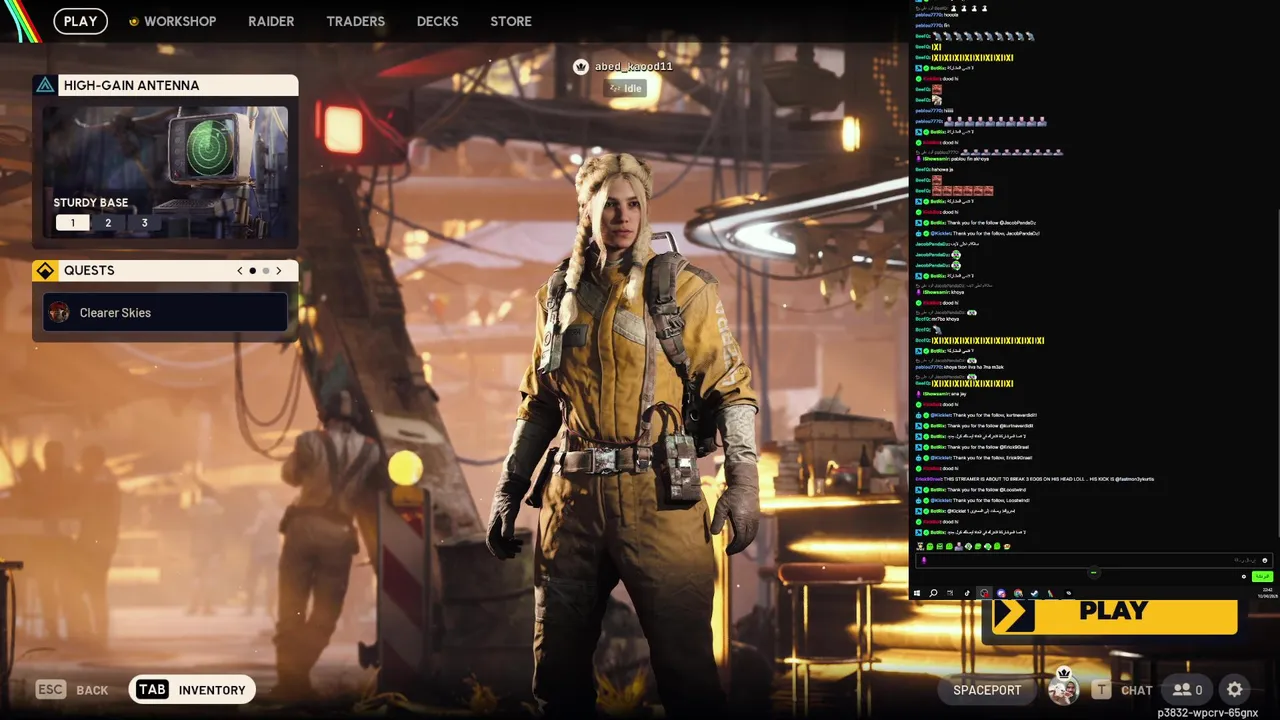Click the stream chat message input field

(x=1094, y=560)
